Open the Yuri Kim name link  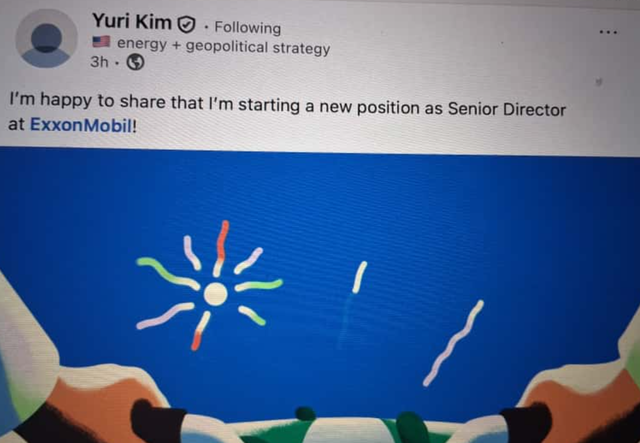tap(131, 21)
